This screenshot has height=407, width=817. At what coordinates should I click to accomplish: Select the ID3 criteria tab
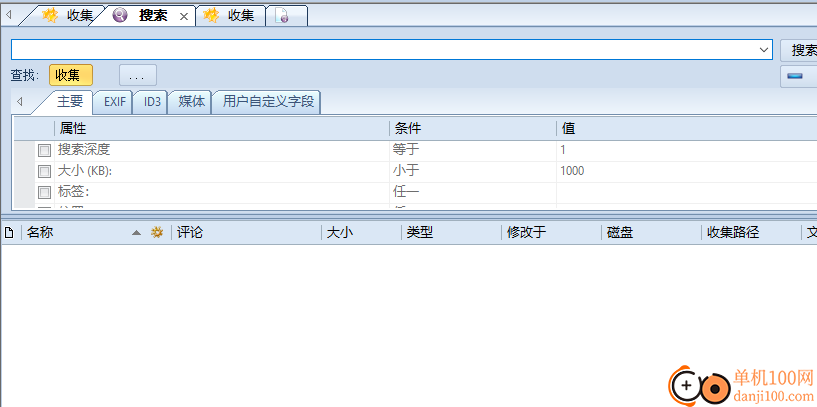pos(152,102)
